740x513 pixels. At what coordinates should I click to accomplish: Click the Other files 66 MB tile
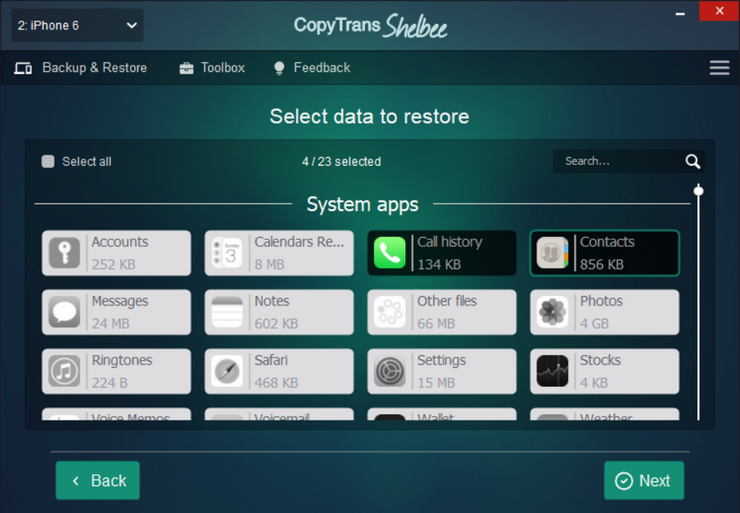point(442,312)
